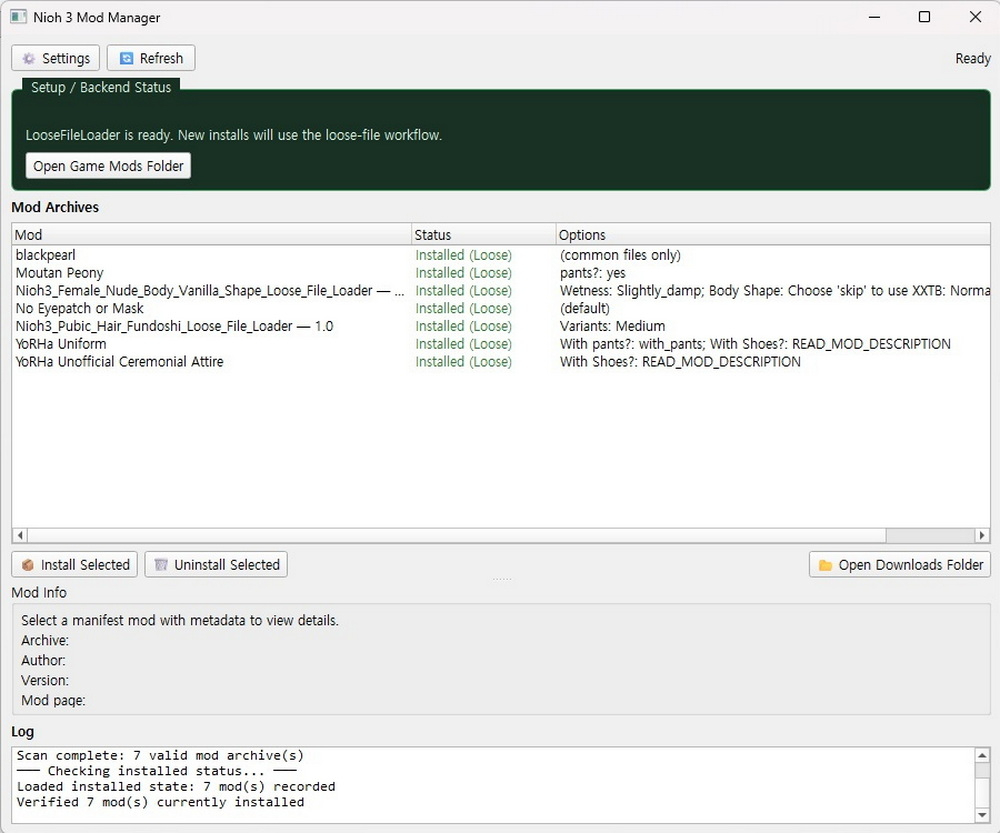1000x833 pixels.
Task: Sort by the Mod column header
Action: (212, 235)
